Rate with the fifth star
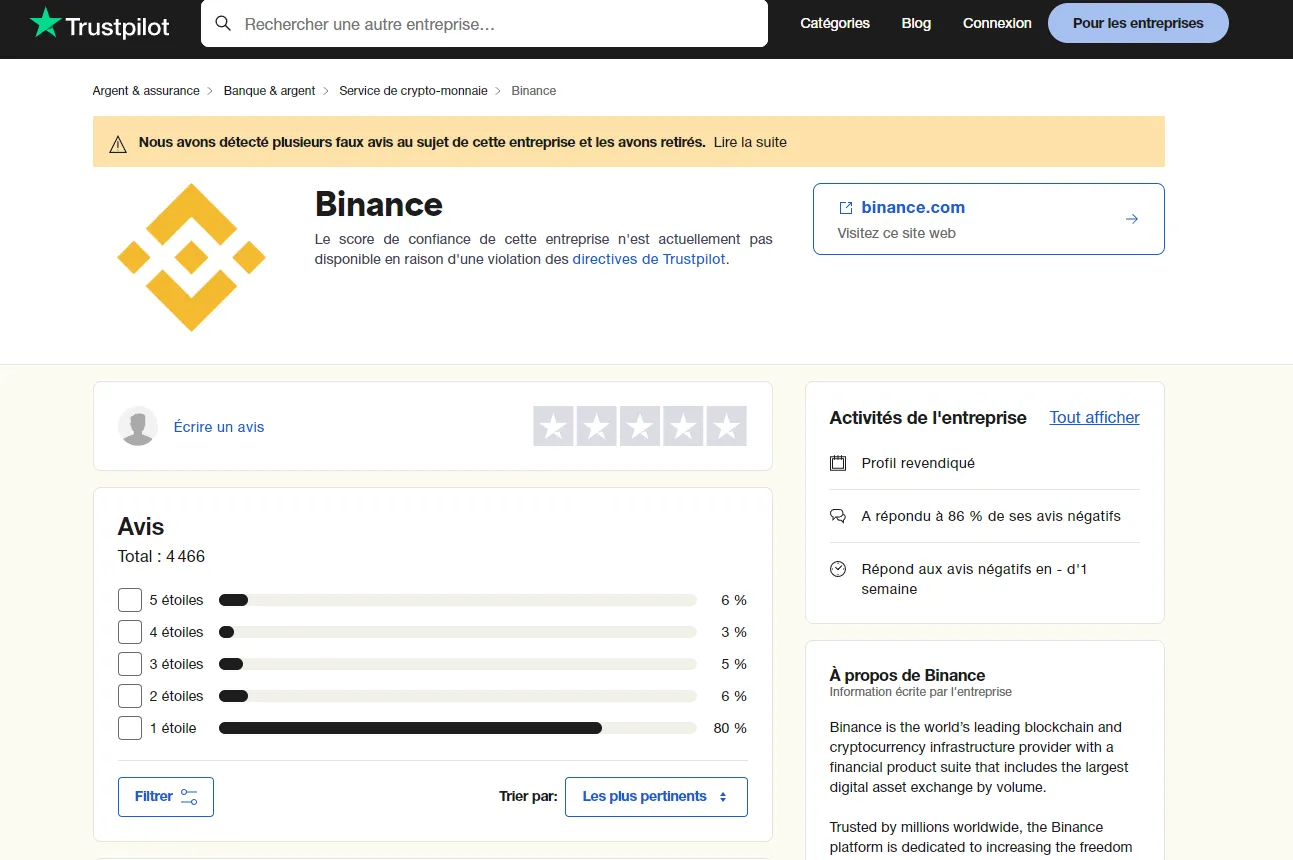Viewport: 1293px width, 860px height. point(727,426)
